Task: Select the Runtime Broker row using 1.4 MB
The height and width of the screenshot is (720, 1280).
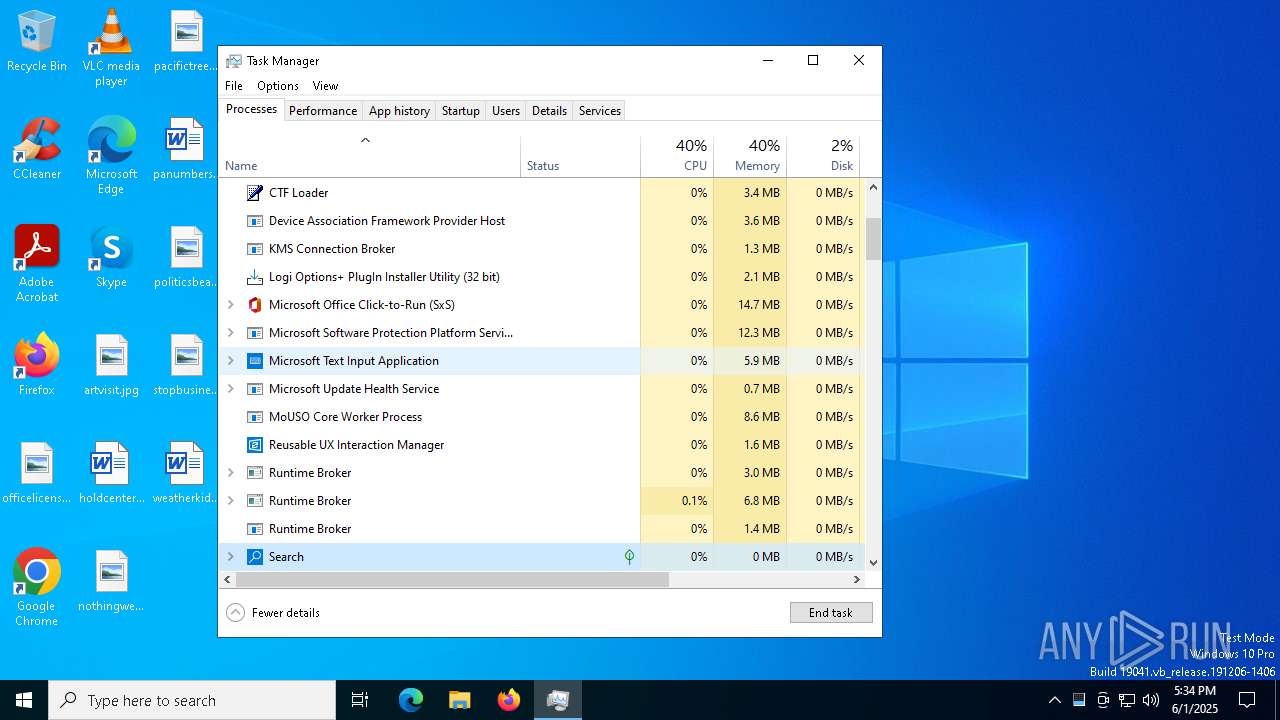Action: tap(540, 529)
